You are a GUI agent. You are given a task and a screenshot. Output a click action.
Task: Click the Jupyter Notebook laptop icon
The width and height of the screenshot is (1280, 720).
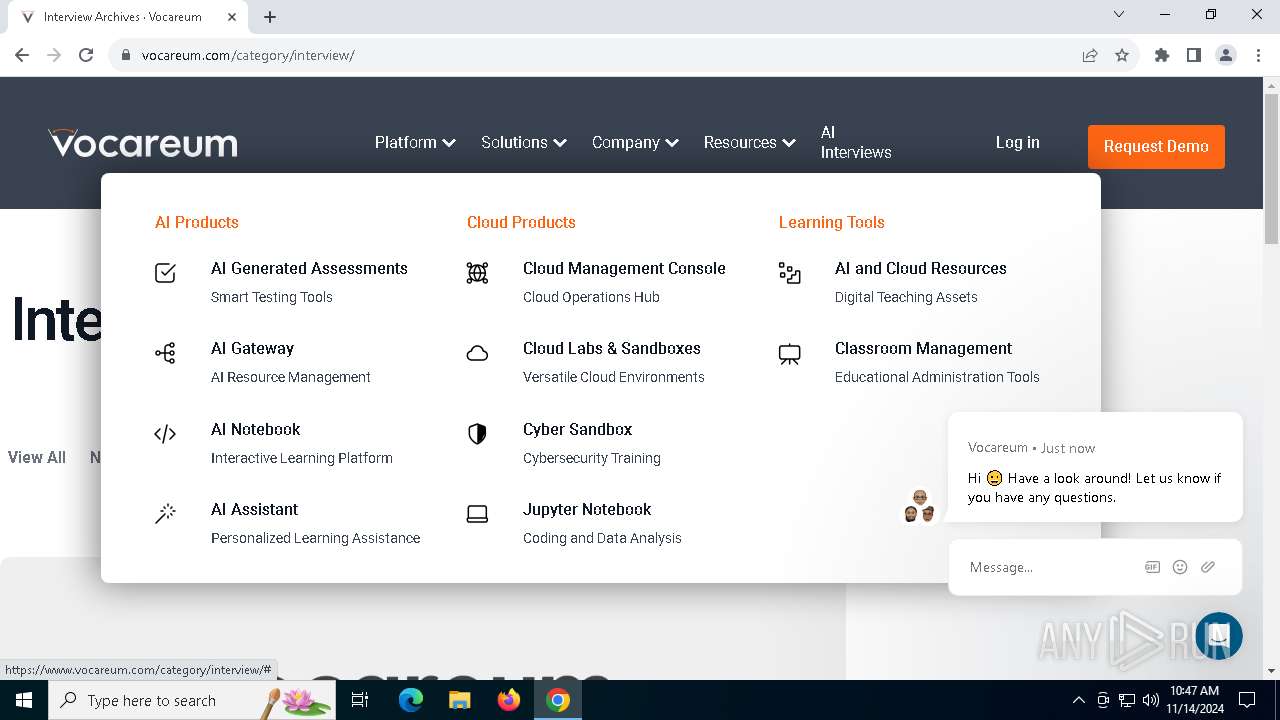point(477,514)
